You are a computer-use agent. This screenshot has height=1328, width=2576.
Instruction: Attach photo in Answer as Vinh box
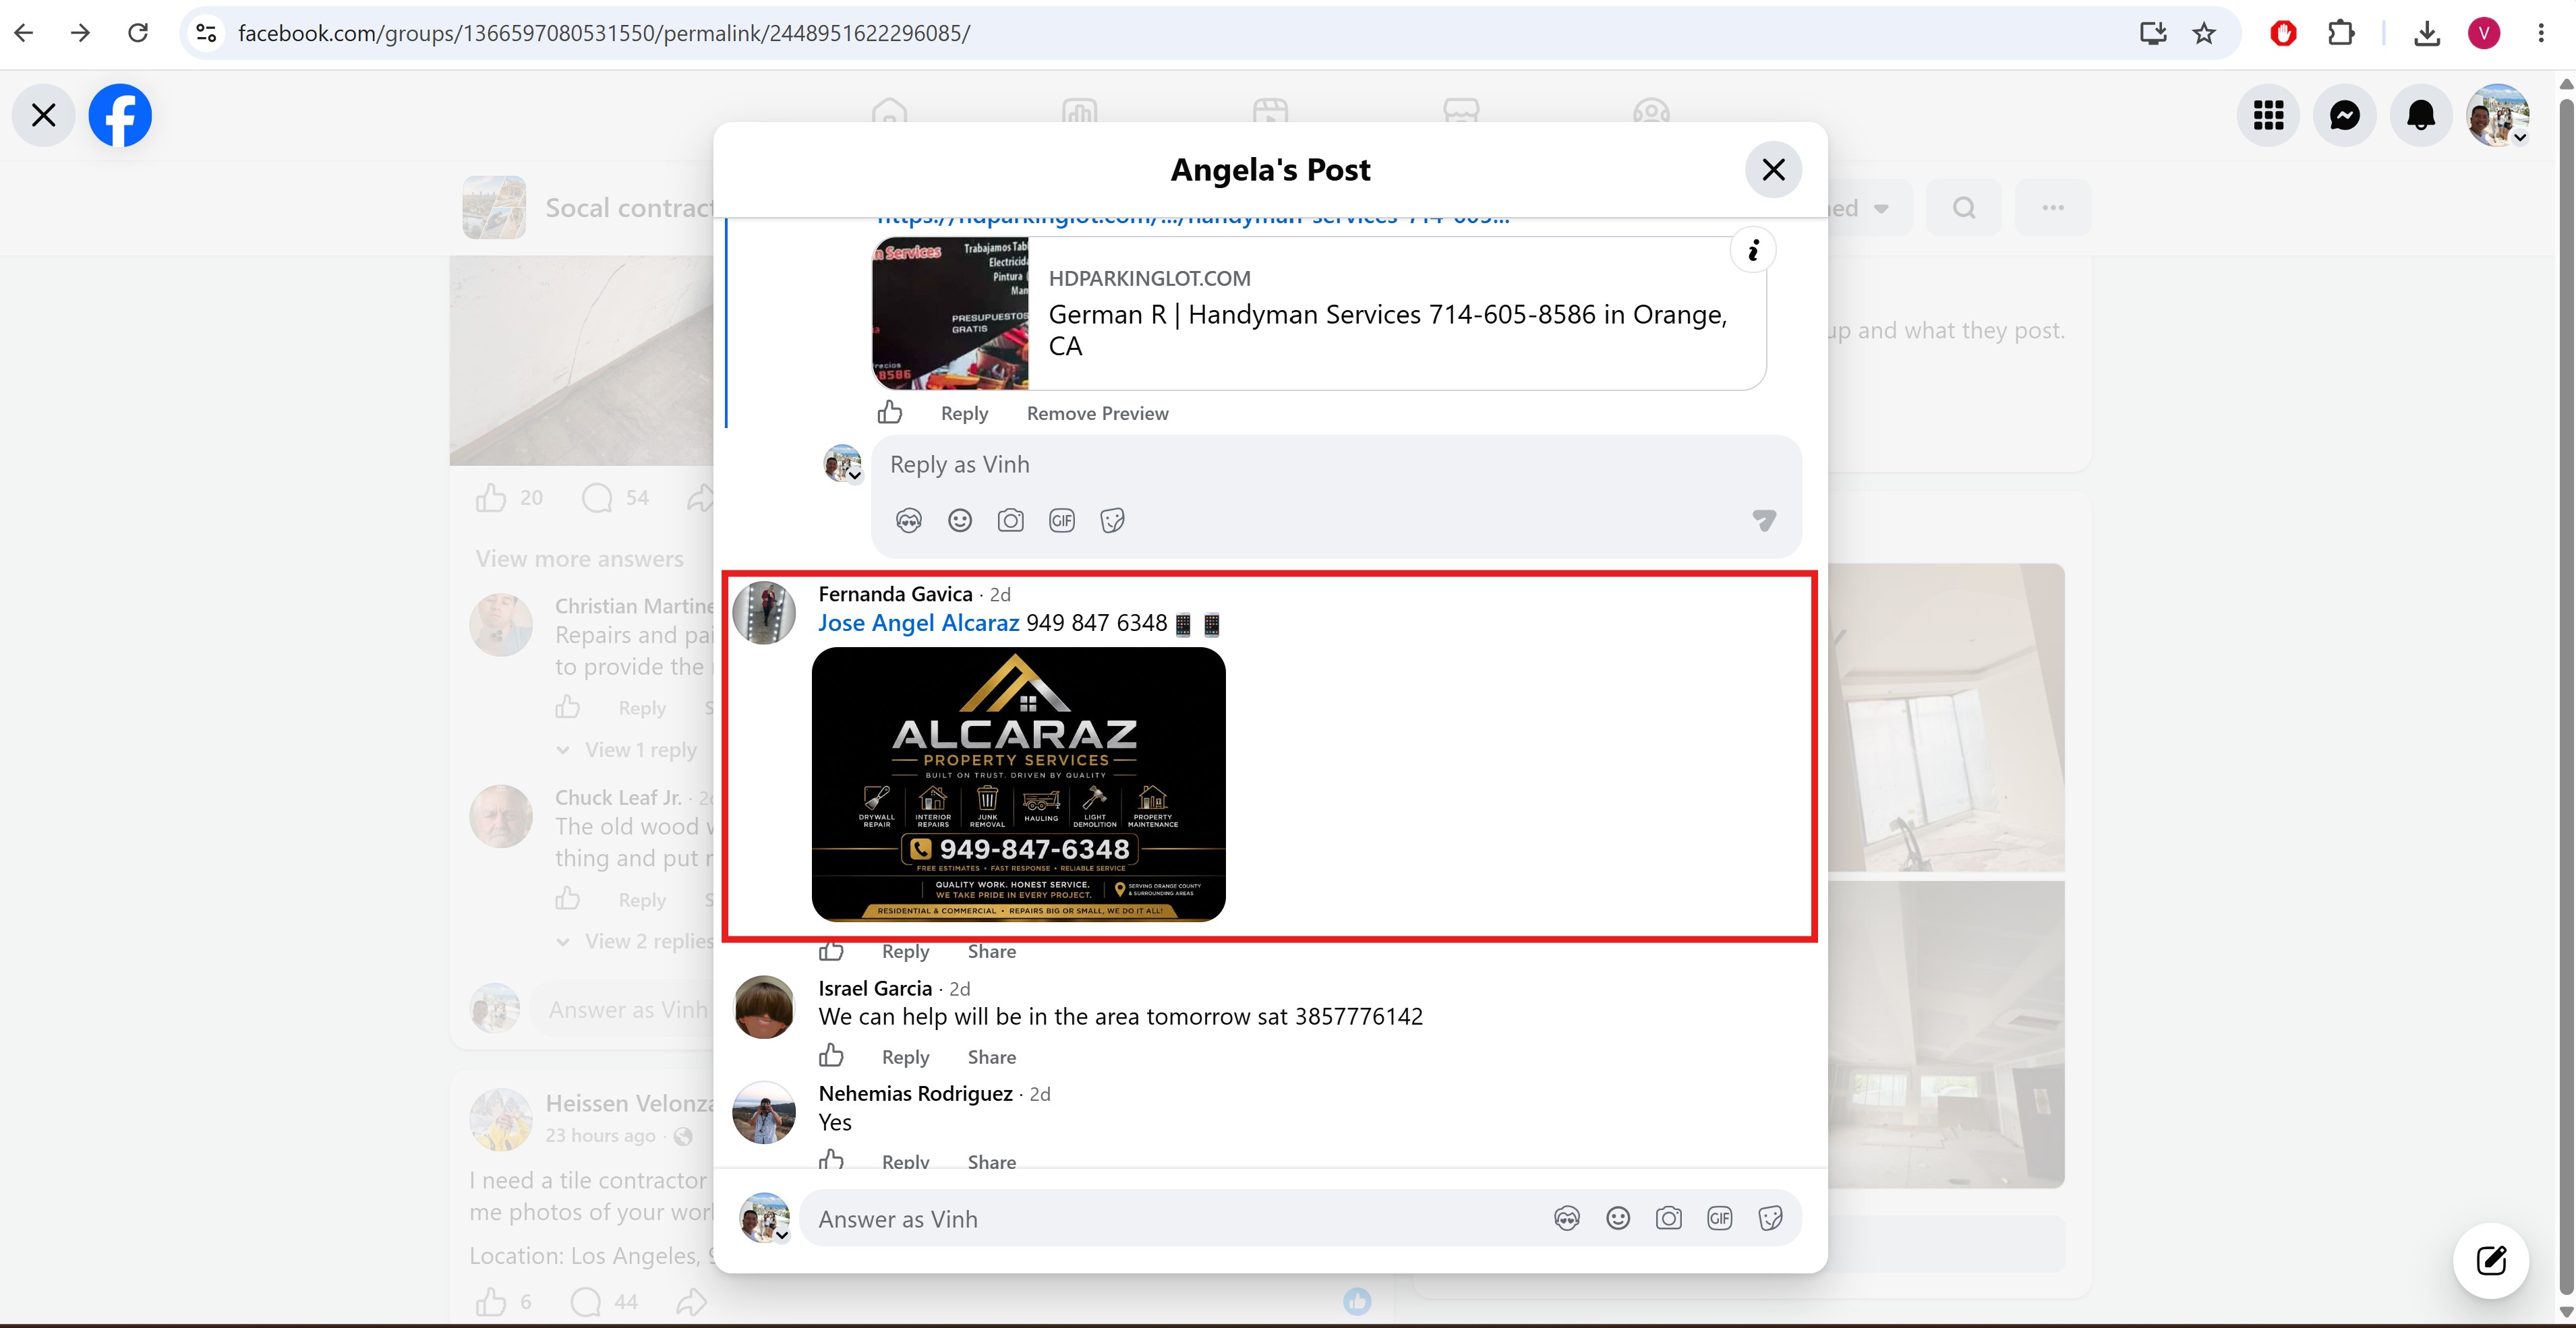pos(1668,1218)
